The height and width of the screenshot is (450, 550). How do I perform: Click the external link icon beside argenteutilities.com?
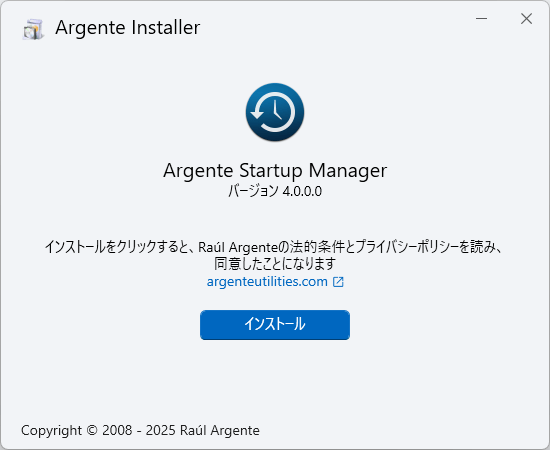(338, 282)
